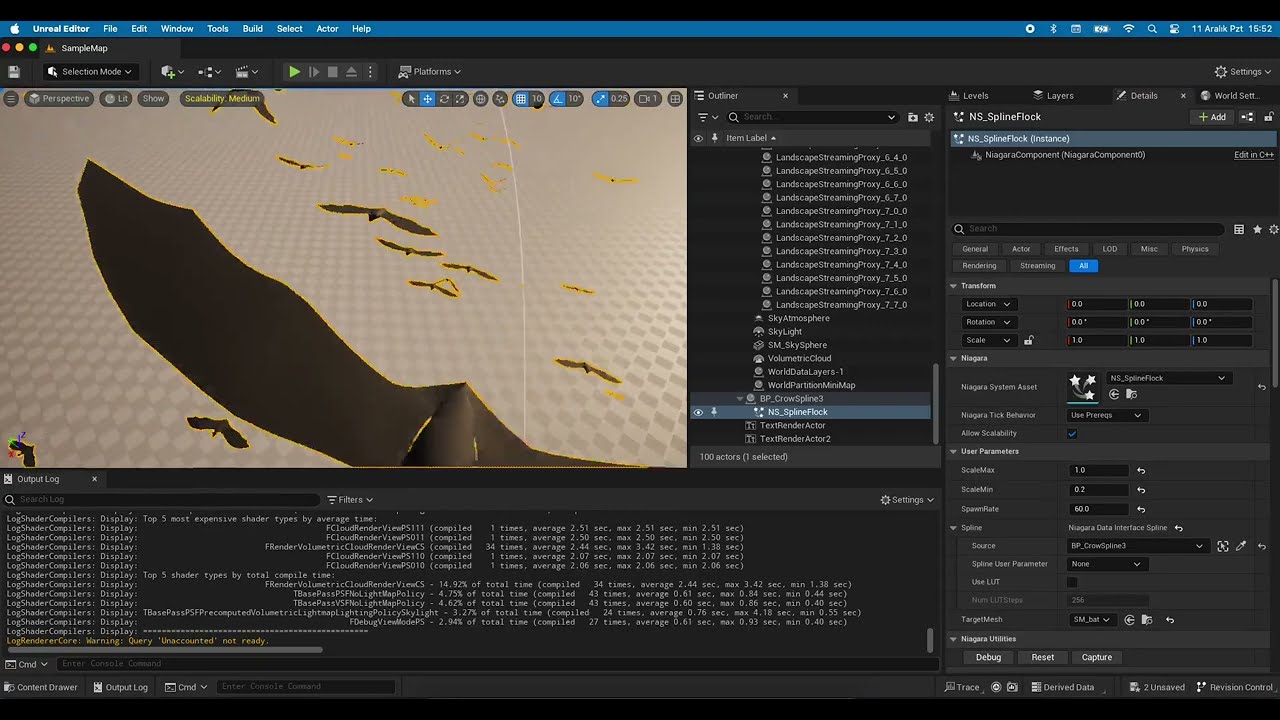Toggle world/local coordinate globe icon
The width and height of the screenshot is (1280, 720).
coord(481,98)
